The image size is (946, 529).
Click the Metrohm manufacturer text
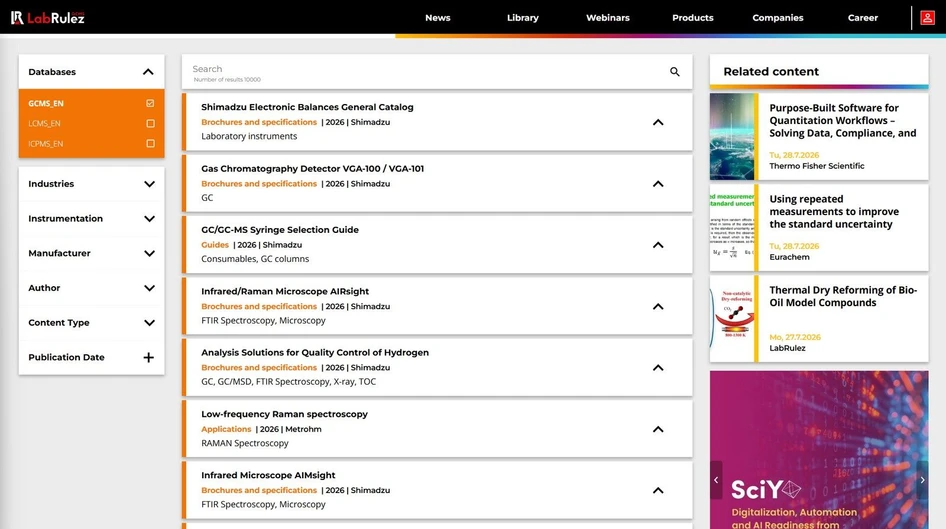303,429
